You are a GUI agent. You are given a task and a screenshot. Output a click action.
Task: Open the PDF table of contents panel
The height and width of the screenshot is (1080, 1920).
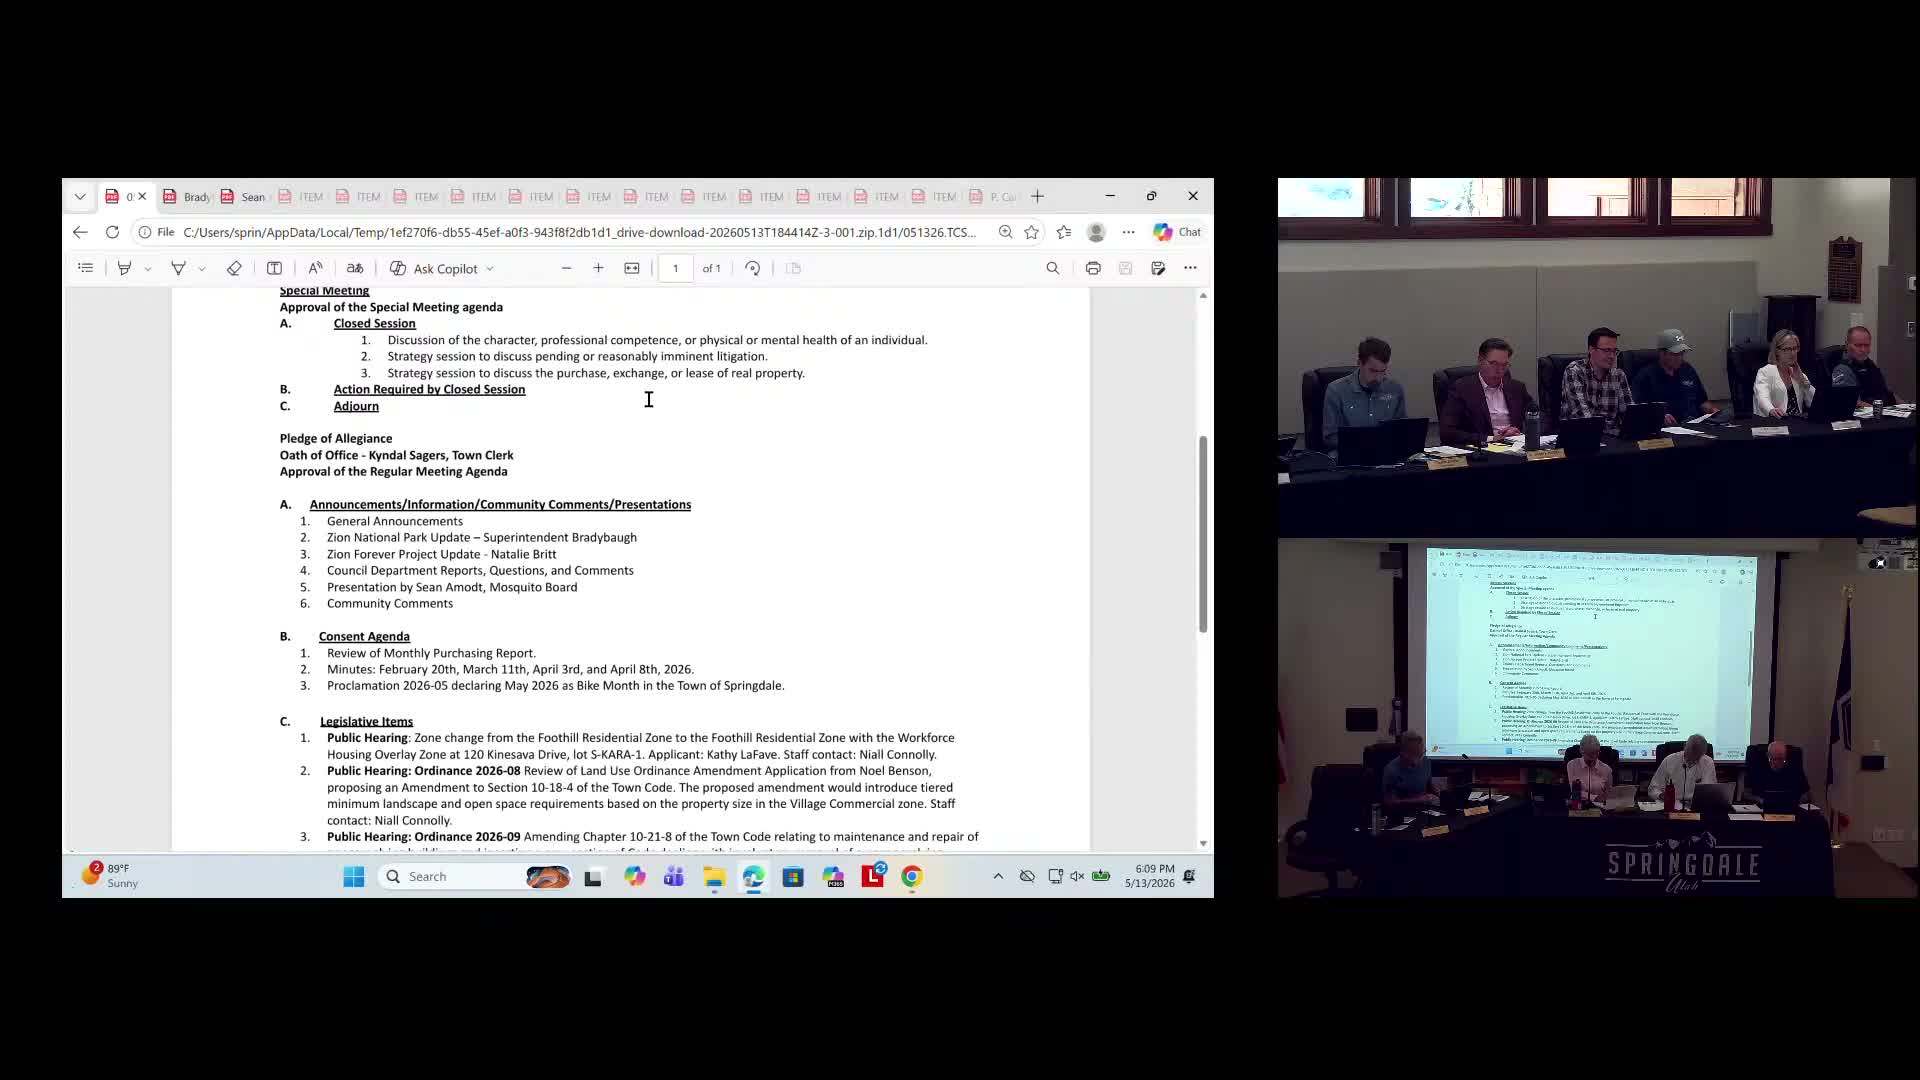coord(86,268)
